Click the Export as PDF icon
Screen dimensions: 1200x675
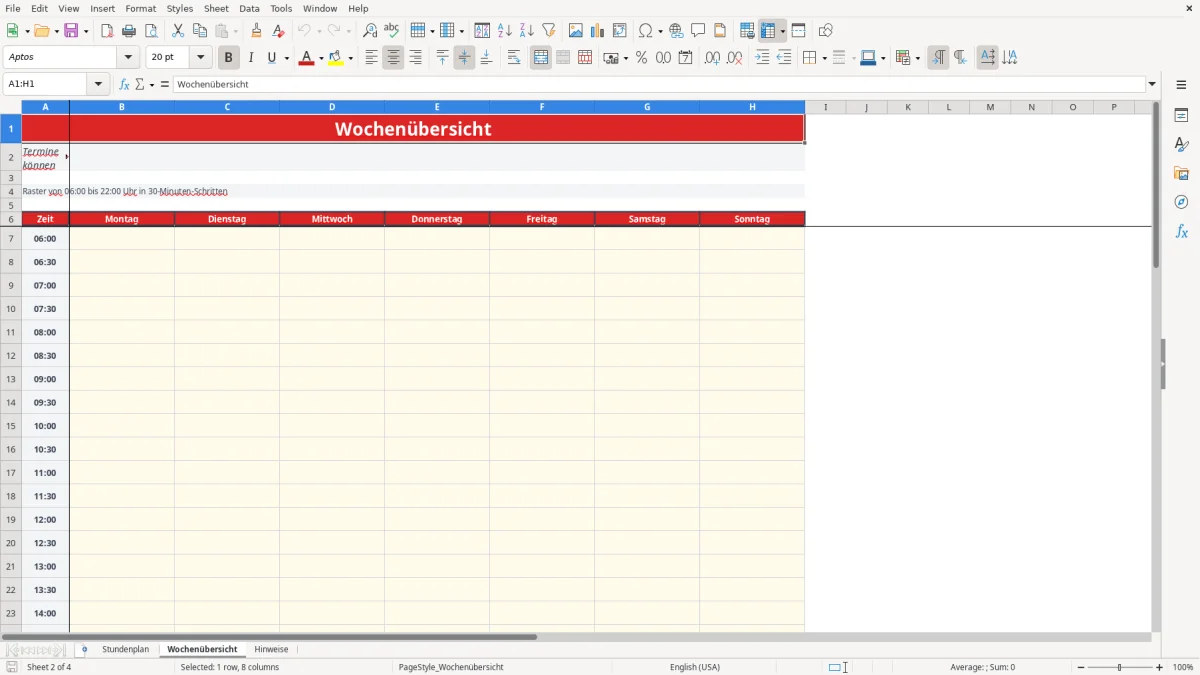pos(107,31)
